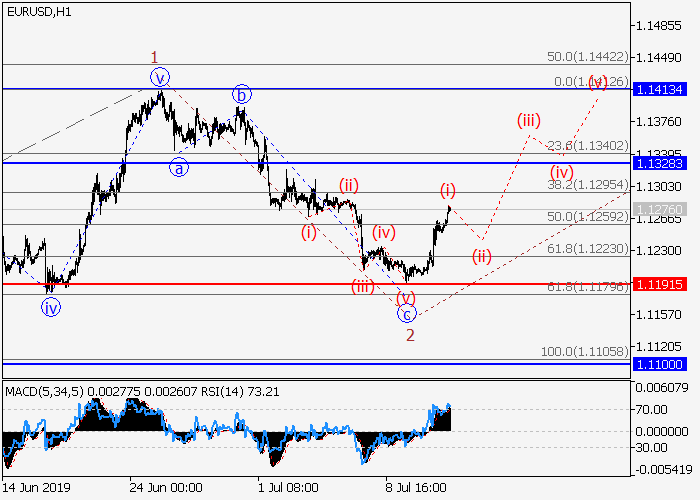Select the blue circled a wave label
700x500 pixels.
click(178, 168)
